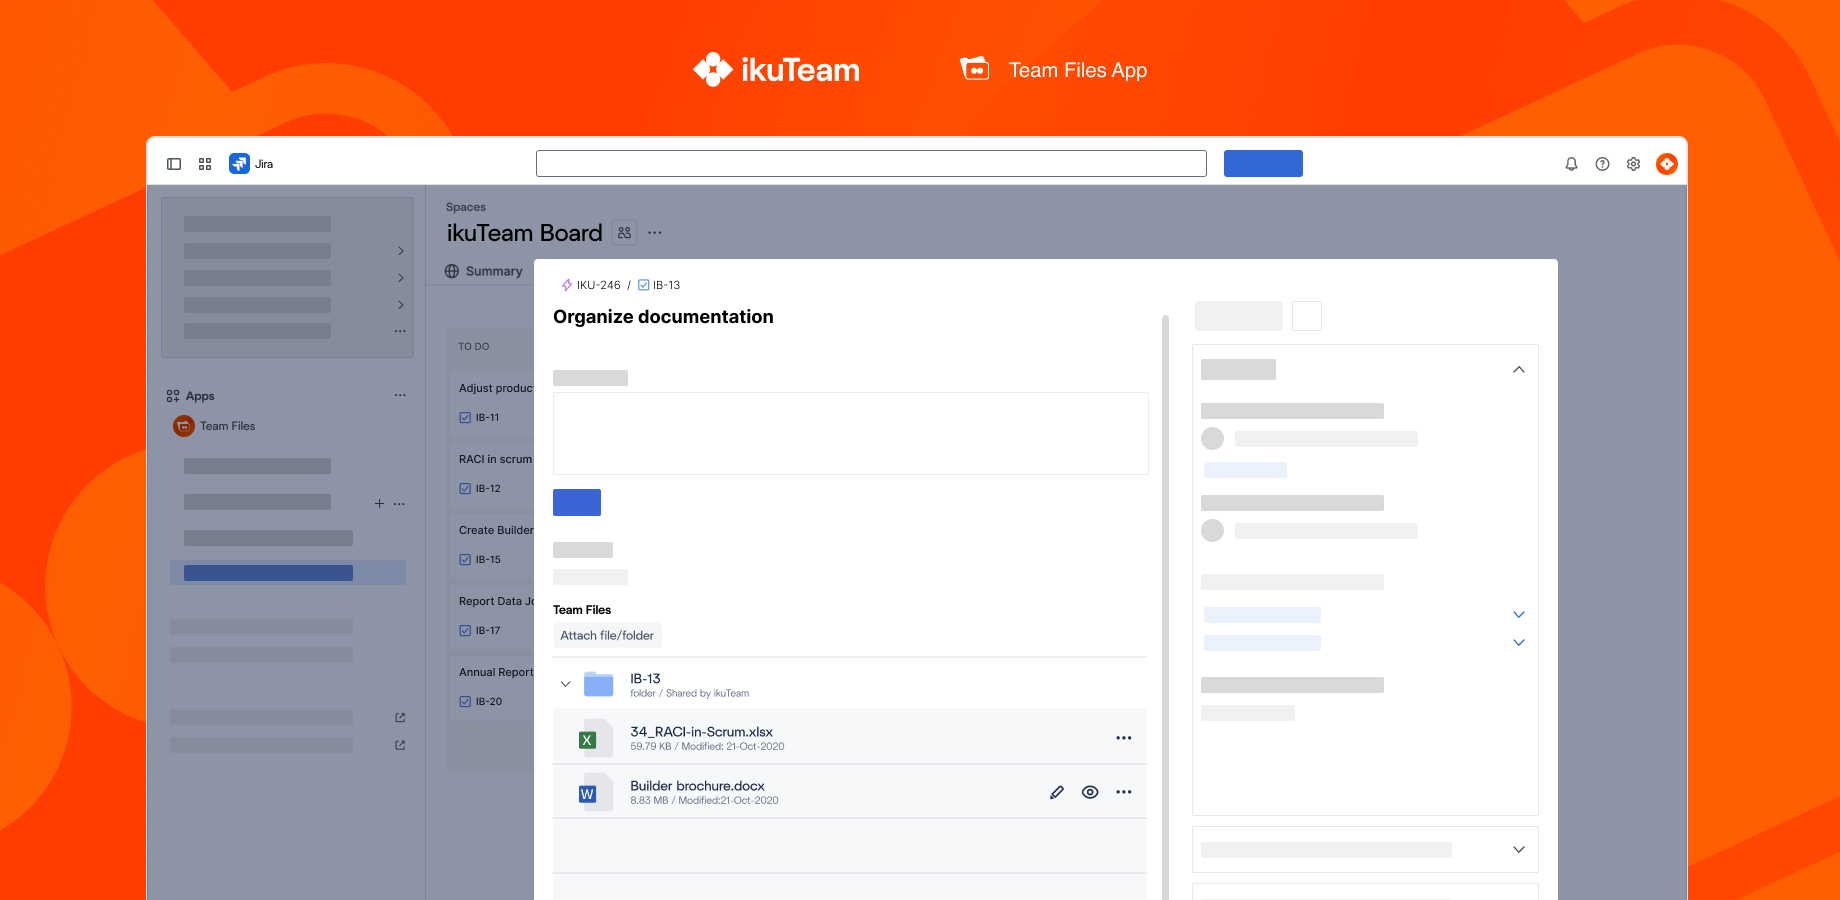The image size is (1840, 900).
Task: Open the settings gear icon
Action: click(x=1634, y=163)
